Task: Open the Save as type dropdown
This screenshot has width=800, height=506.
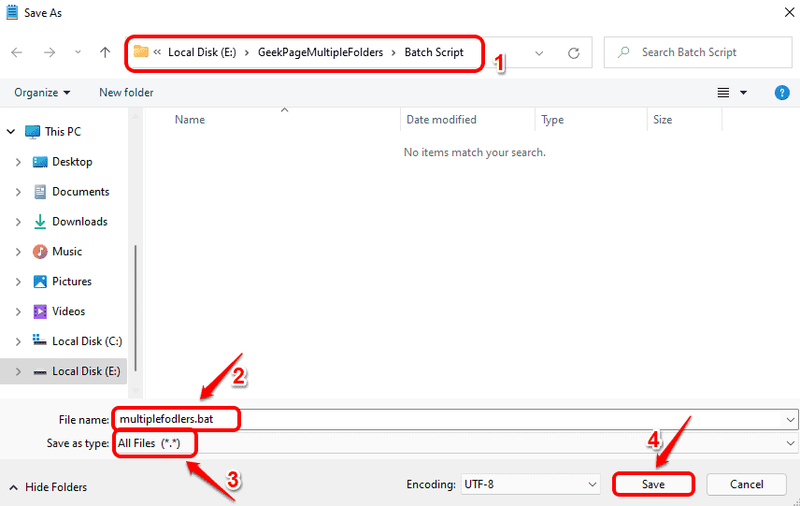Action: pos(455,443)
